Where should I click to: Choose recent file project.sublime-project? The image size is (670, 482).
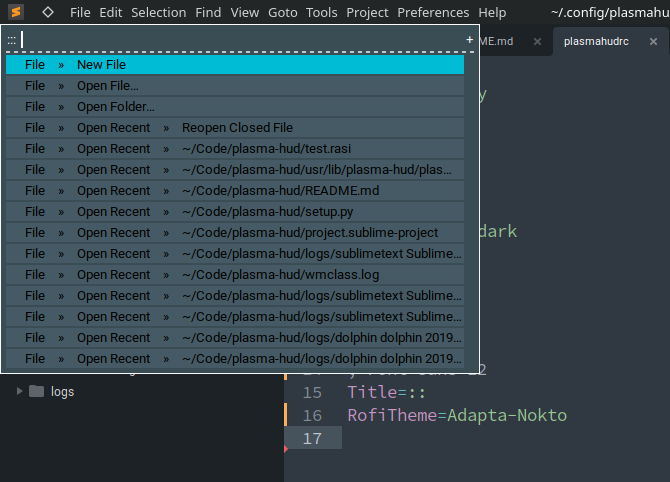[x=235, y=232]
